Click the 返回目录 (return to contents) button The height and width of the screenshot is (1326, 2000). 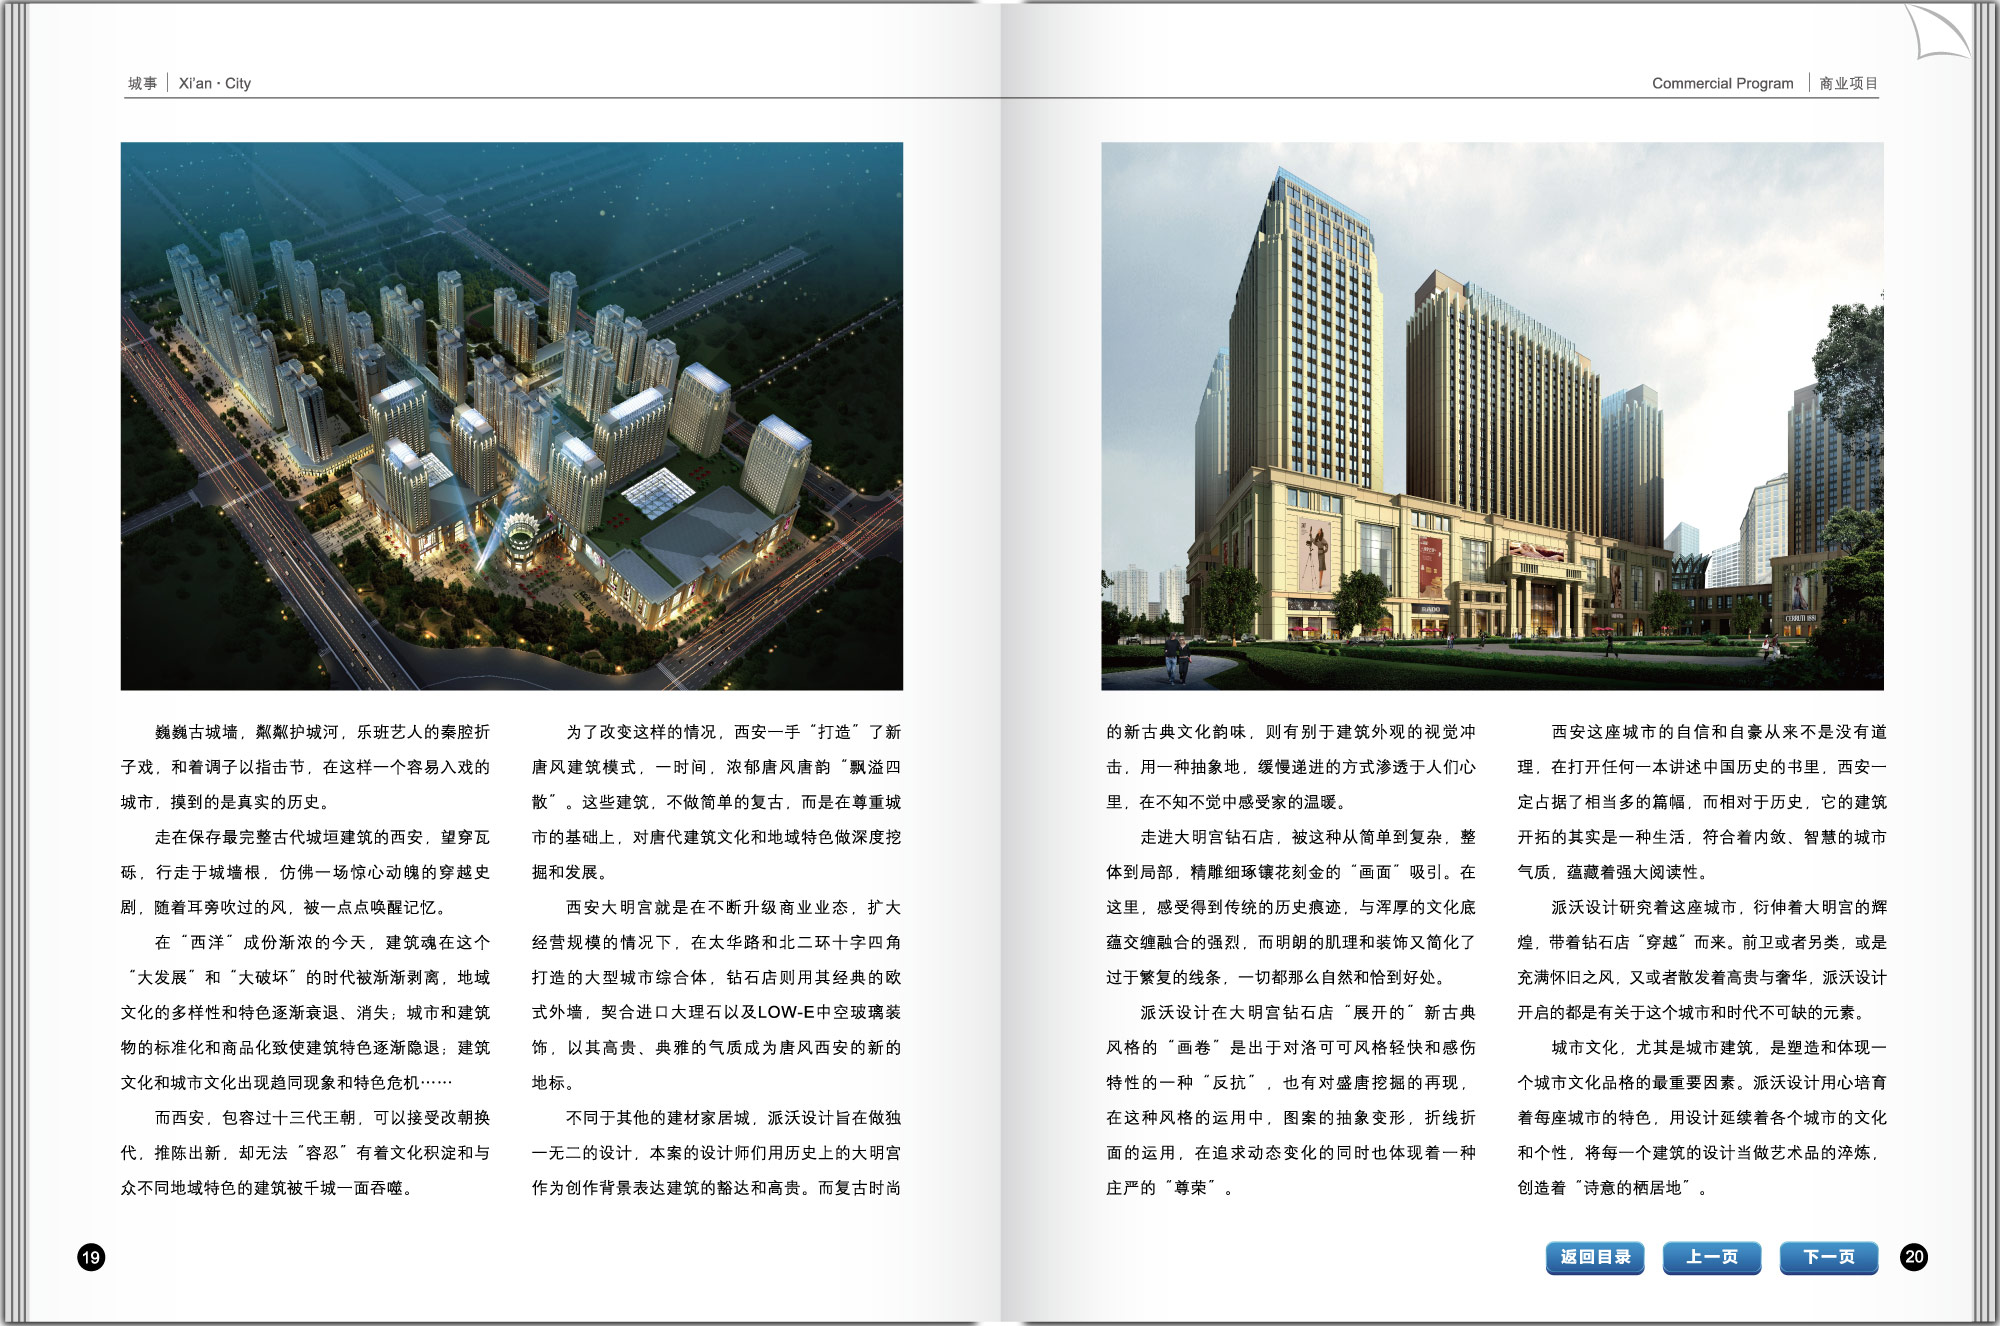click(x=1595, y=1257)
